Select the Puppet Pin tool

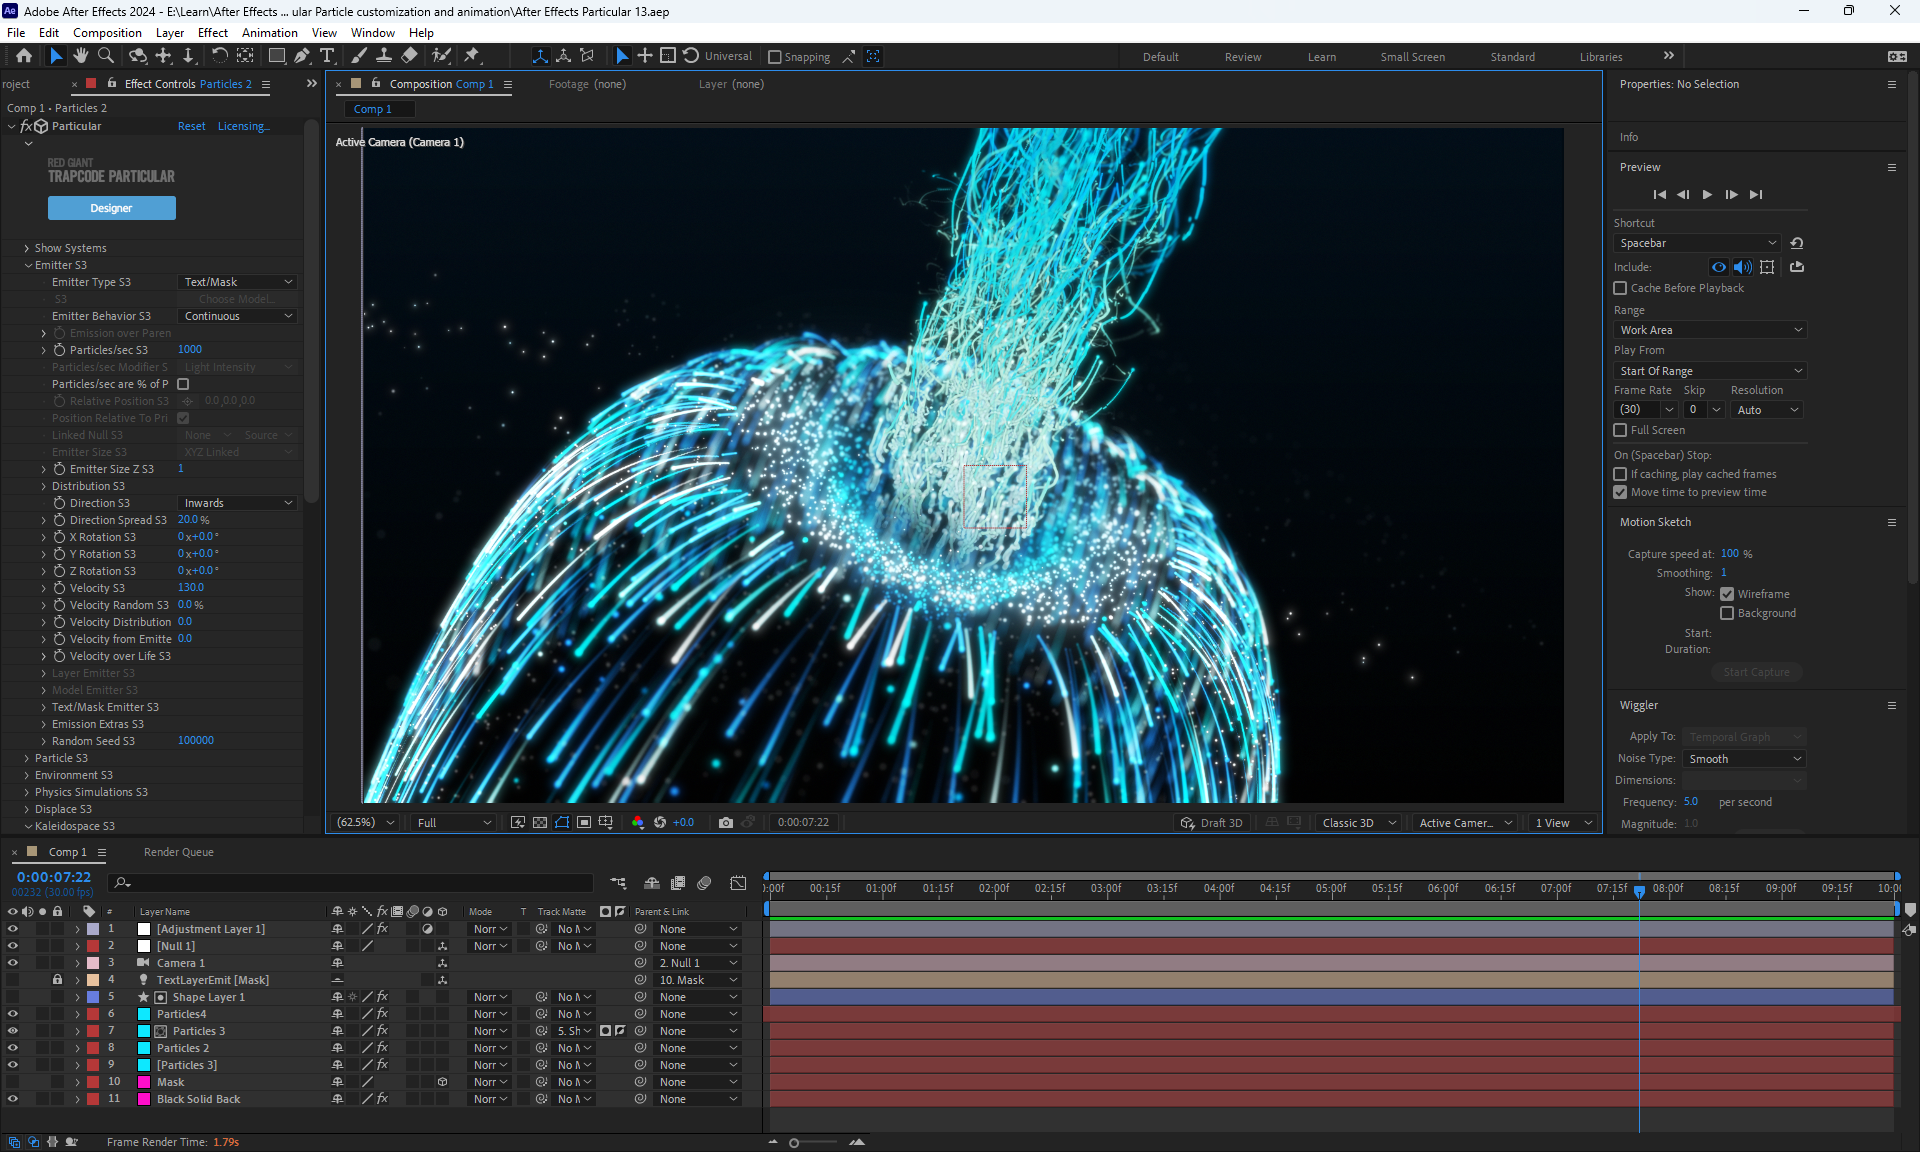472,56
